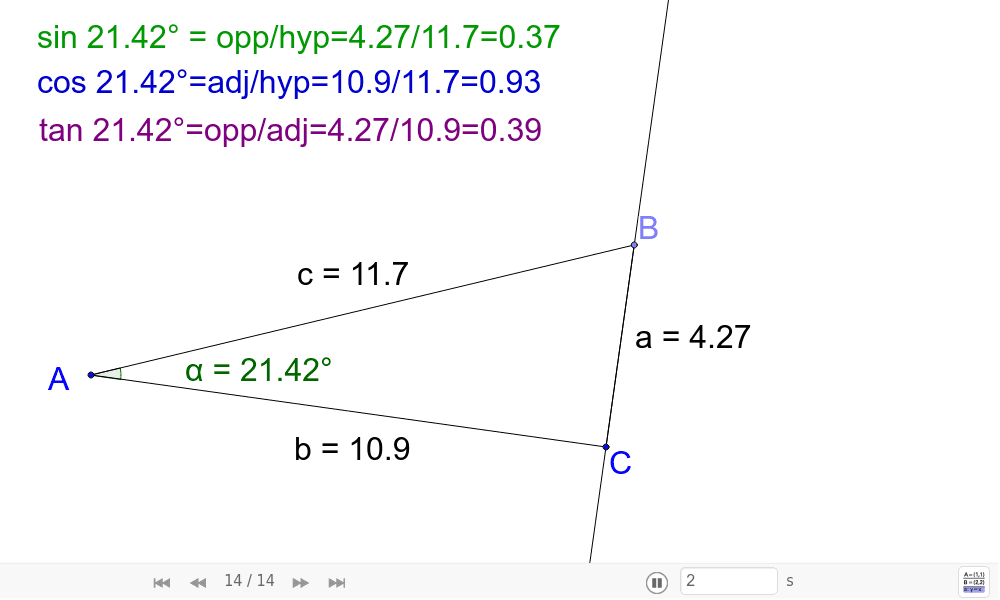The image size is (1000, 600).
Task: Click the angle label α = 21.42°
Action: tap(258, 370)
